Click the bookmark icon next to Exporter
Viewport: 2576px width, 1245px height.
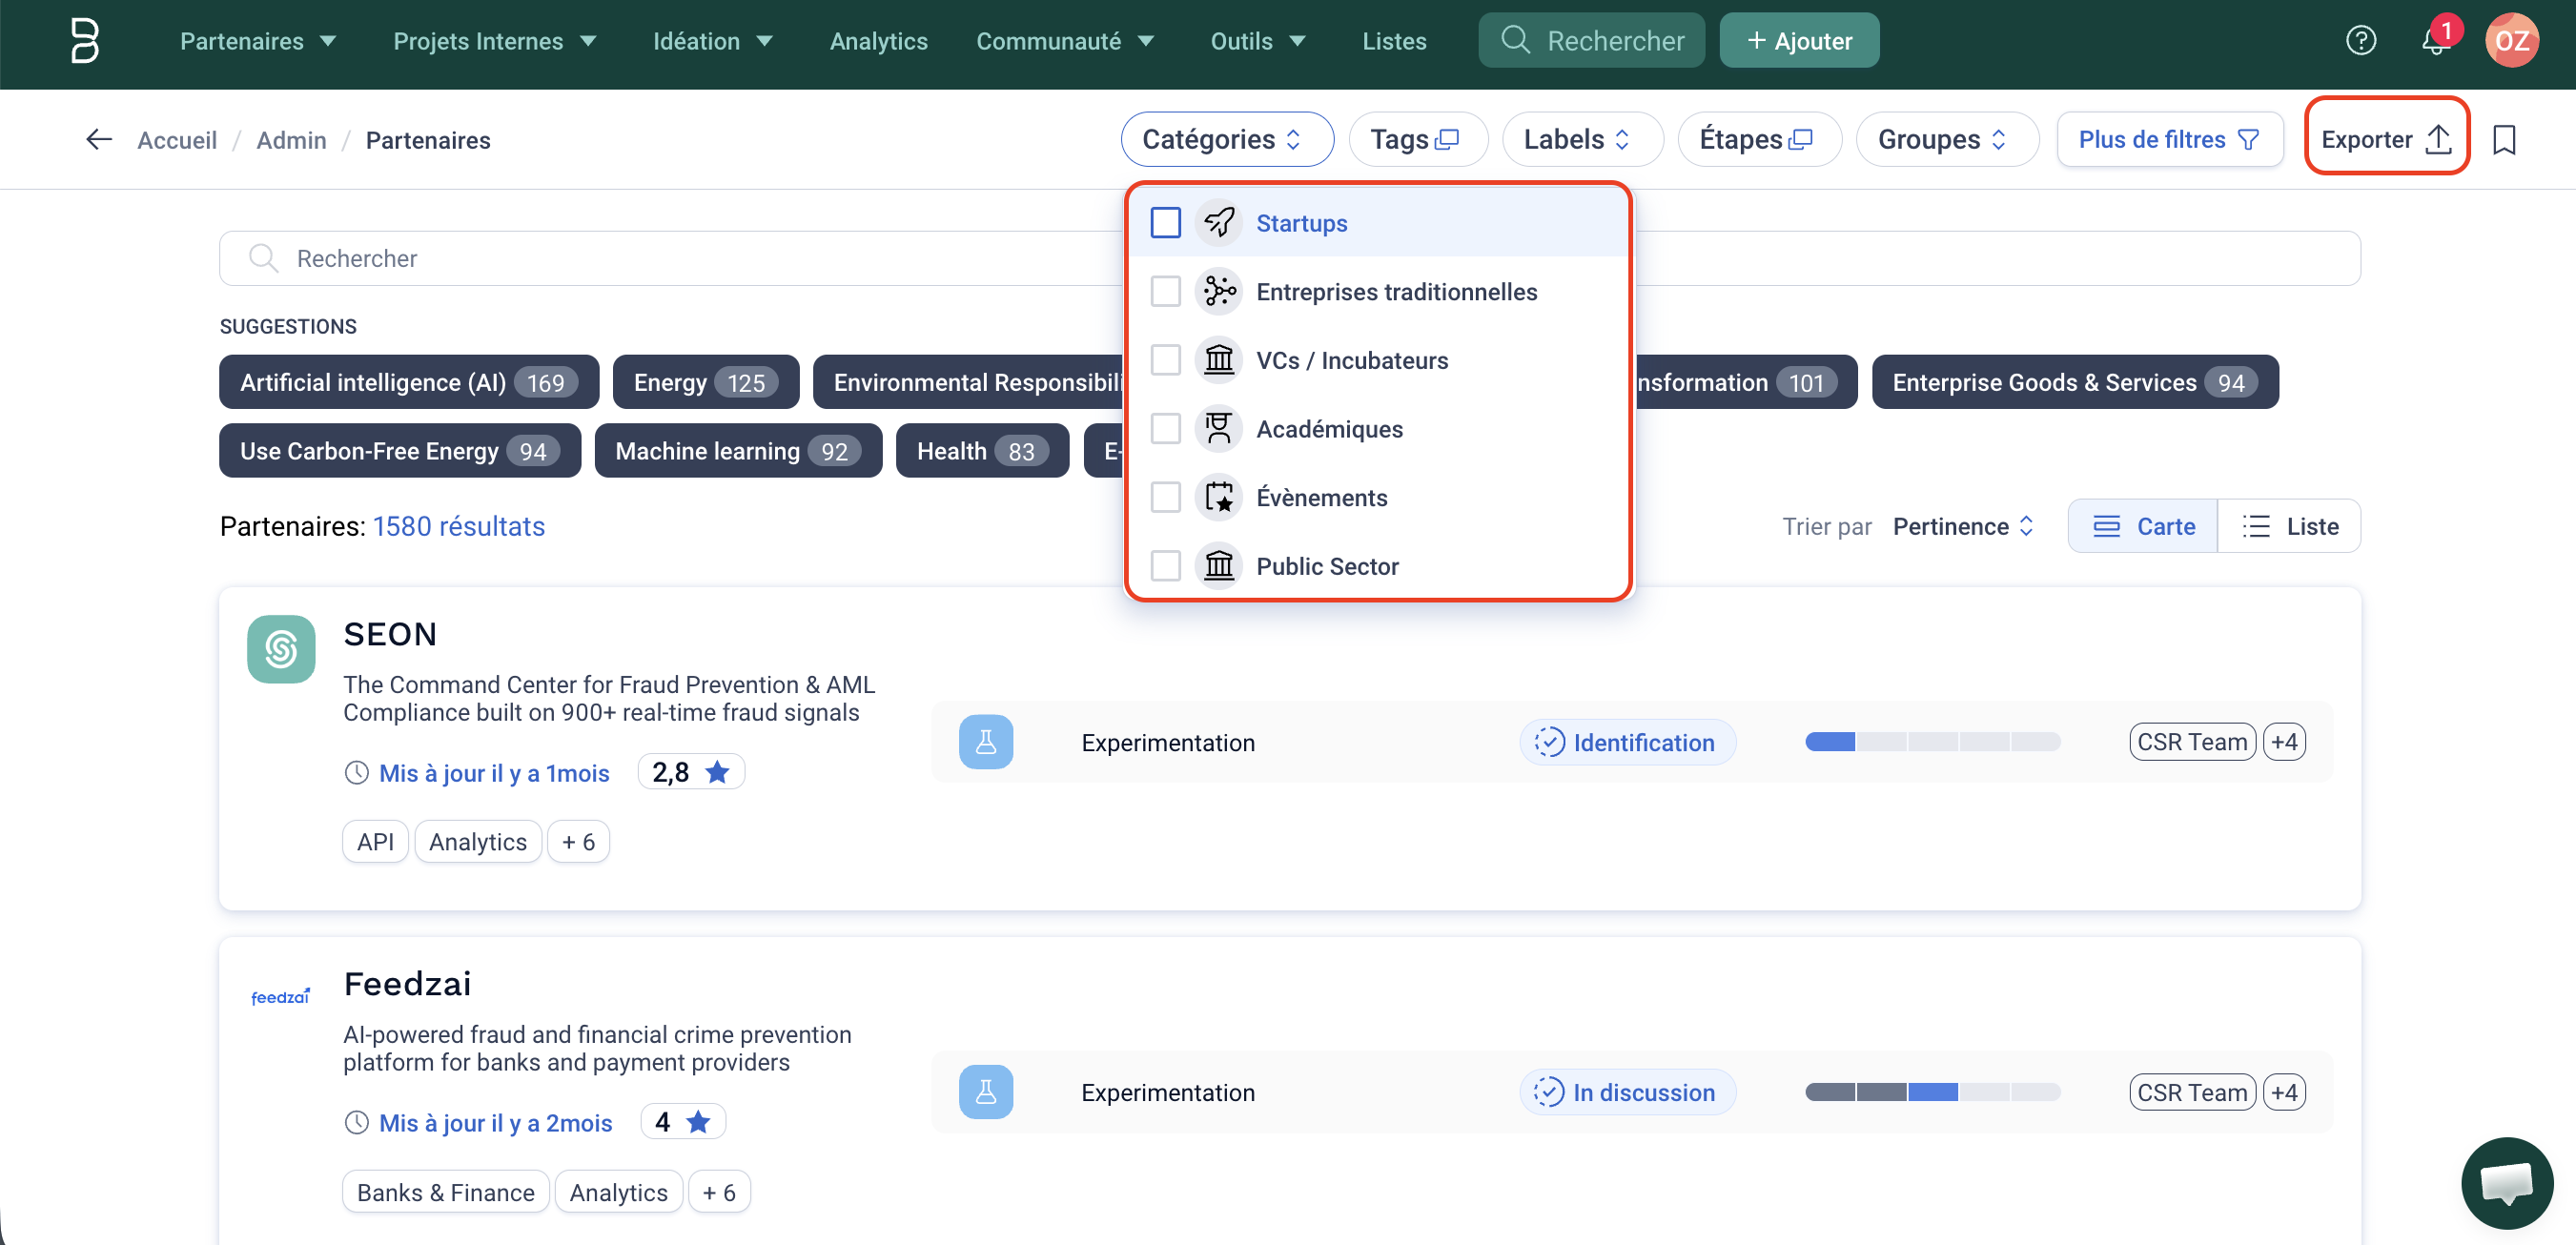[x=2503, y=140]
